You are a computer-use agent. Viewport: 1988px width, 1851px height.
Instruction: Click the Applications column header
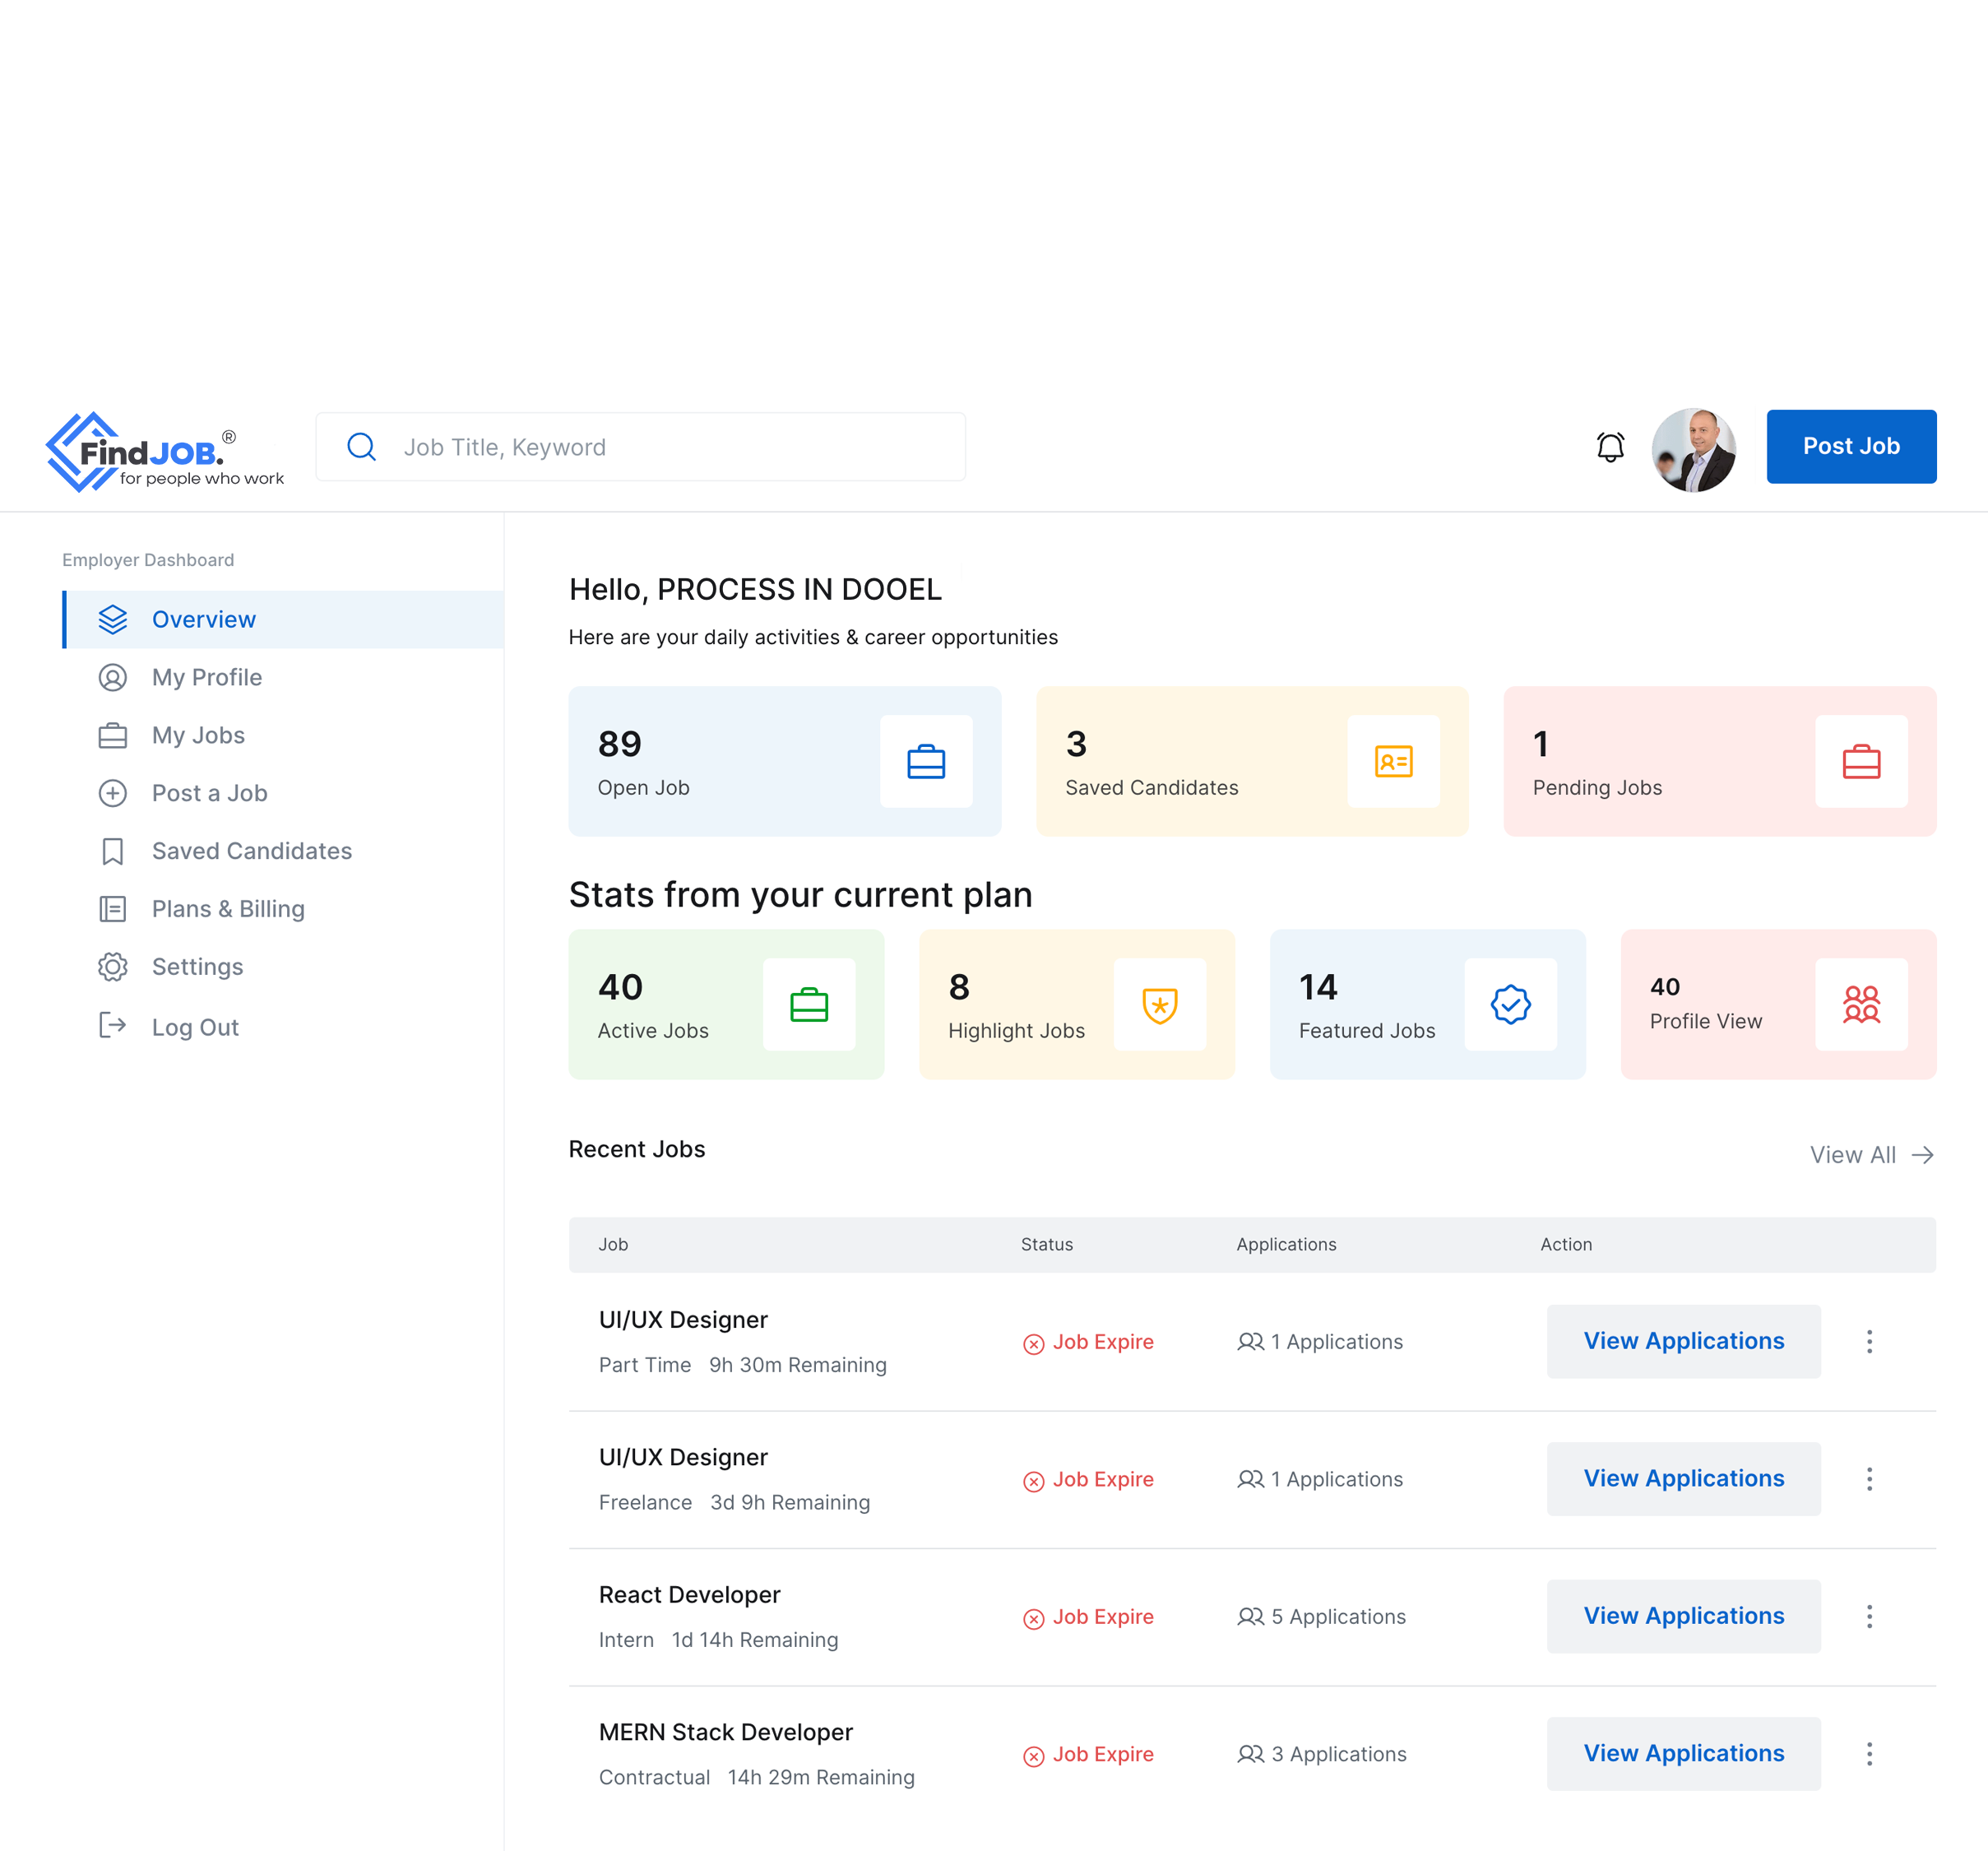click(1286, 1244)
